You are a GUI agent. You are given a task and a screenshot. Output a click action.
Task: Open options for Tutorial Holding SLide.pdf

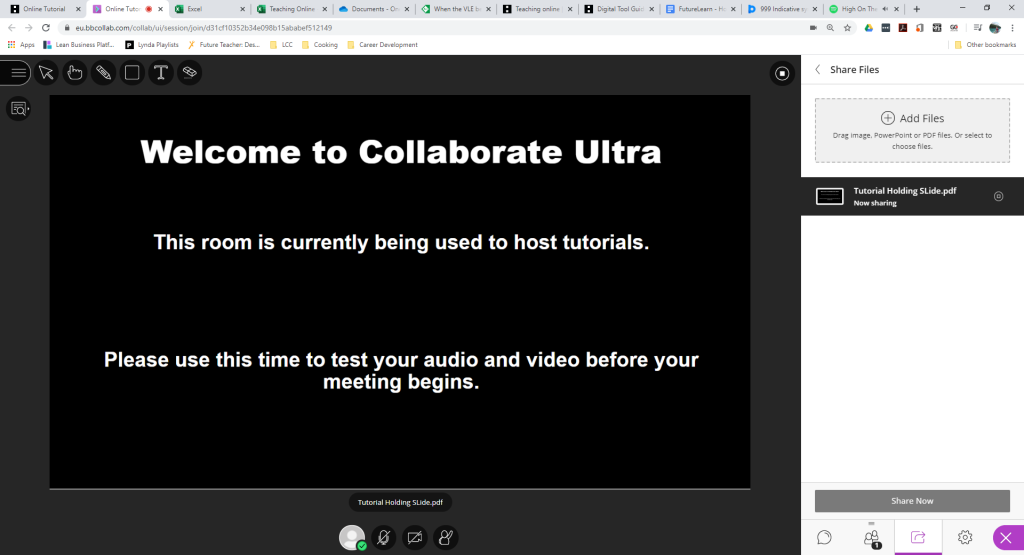[999, 196]
